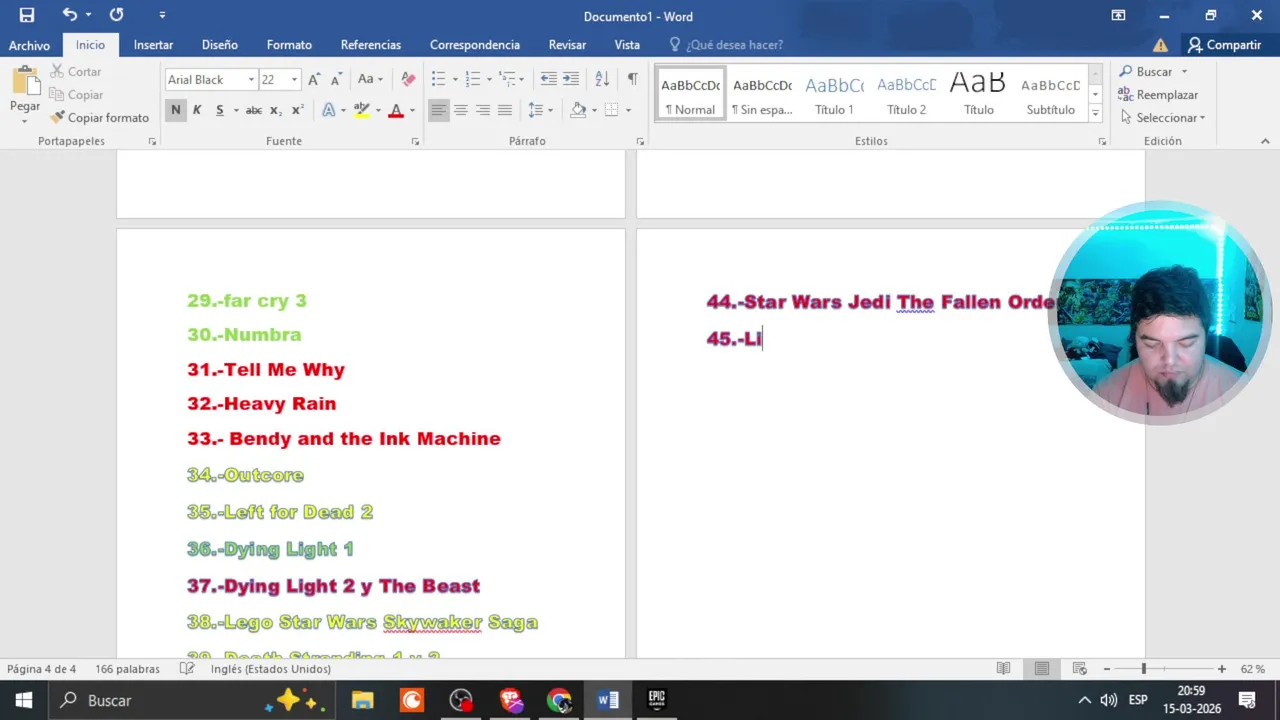Viewport: 1280px width, 720px height.
Task: Apply the Título 1 style
Action: [x=834, y=95]
